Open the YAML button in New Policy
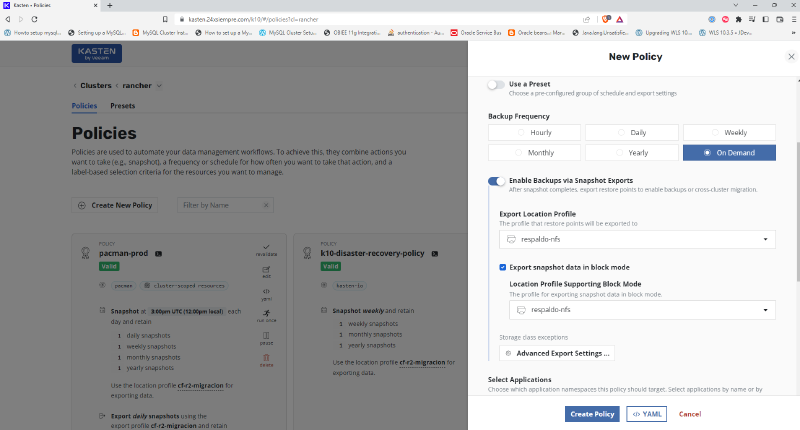 (646, 414)
